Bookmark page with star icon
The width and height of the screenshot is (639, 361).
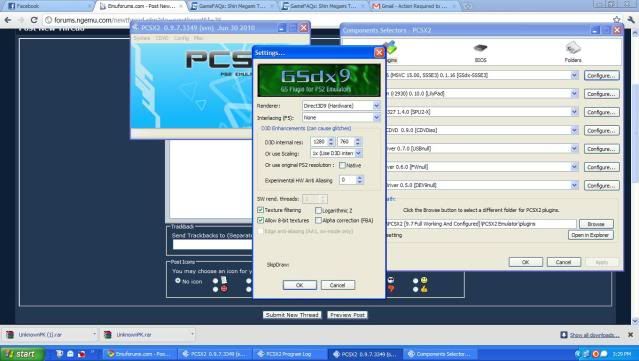point(616,20)
